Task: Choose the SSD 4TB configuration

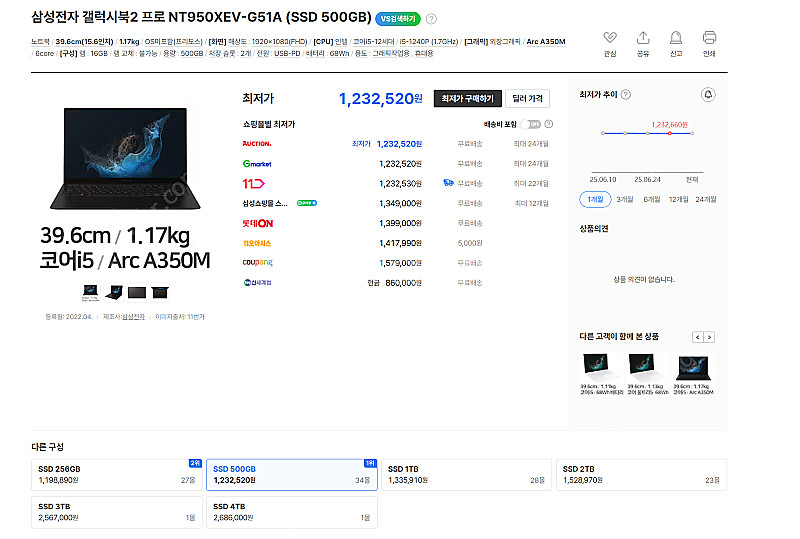Action: [x=292, y=512]
